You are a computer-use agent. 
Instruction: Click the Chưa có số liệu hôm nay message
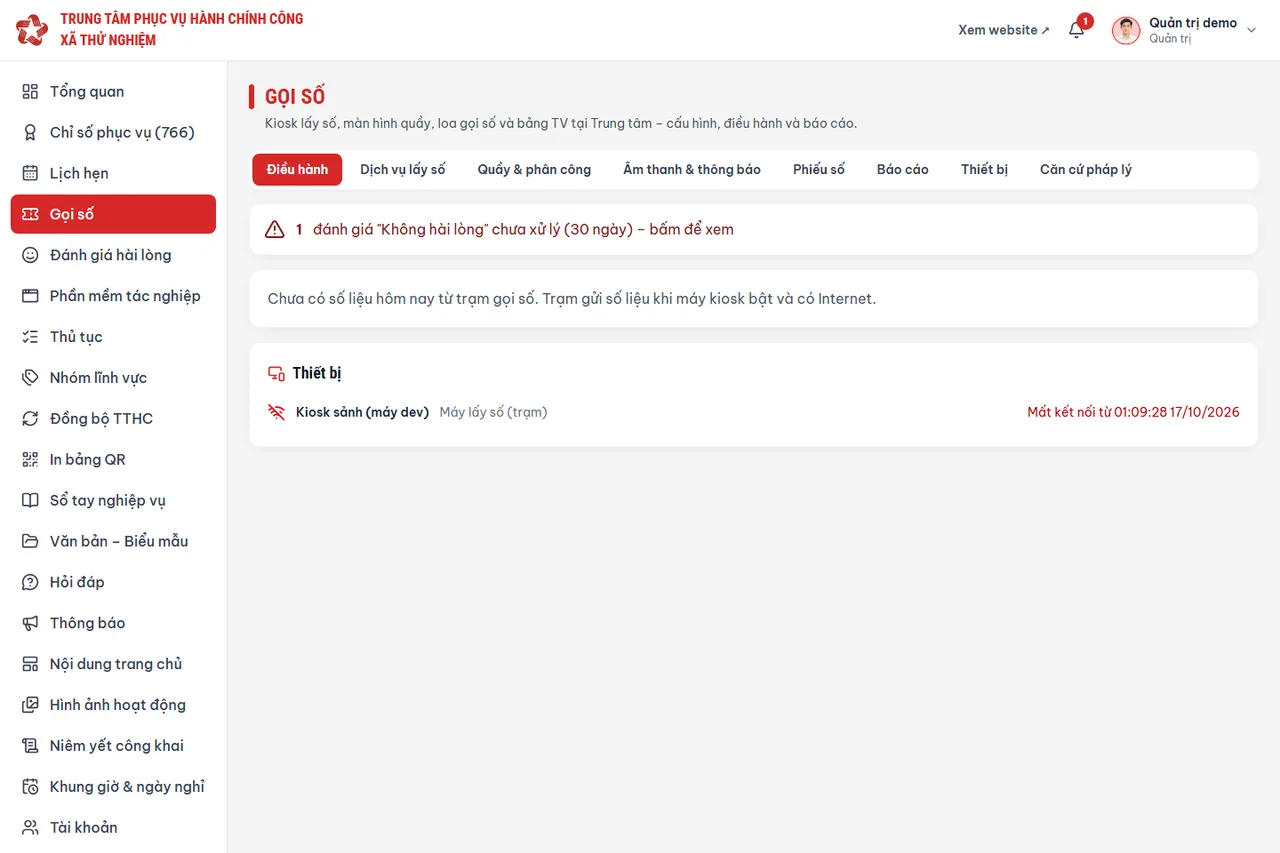tap(572, 299)
